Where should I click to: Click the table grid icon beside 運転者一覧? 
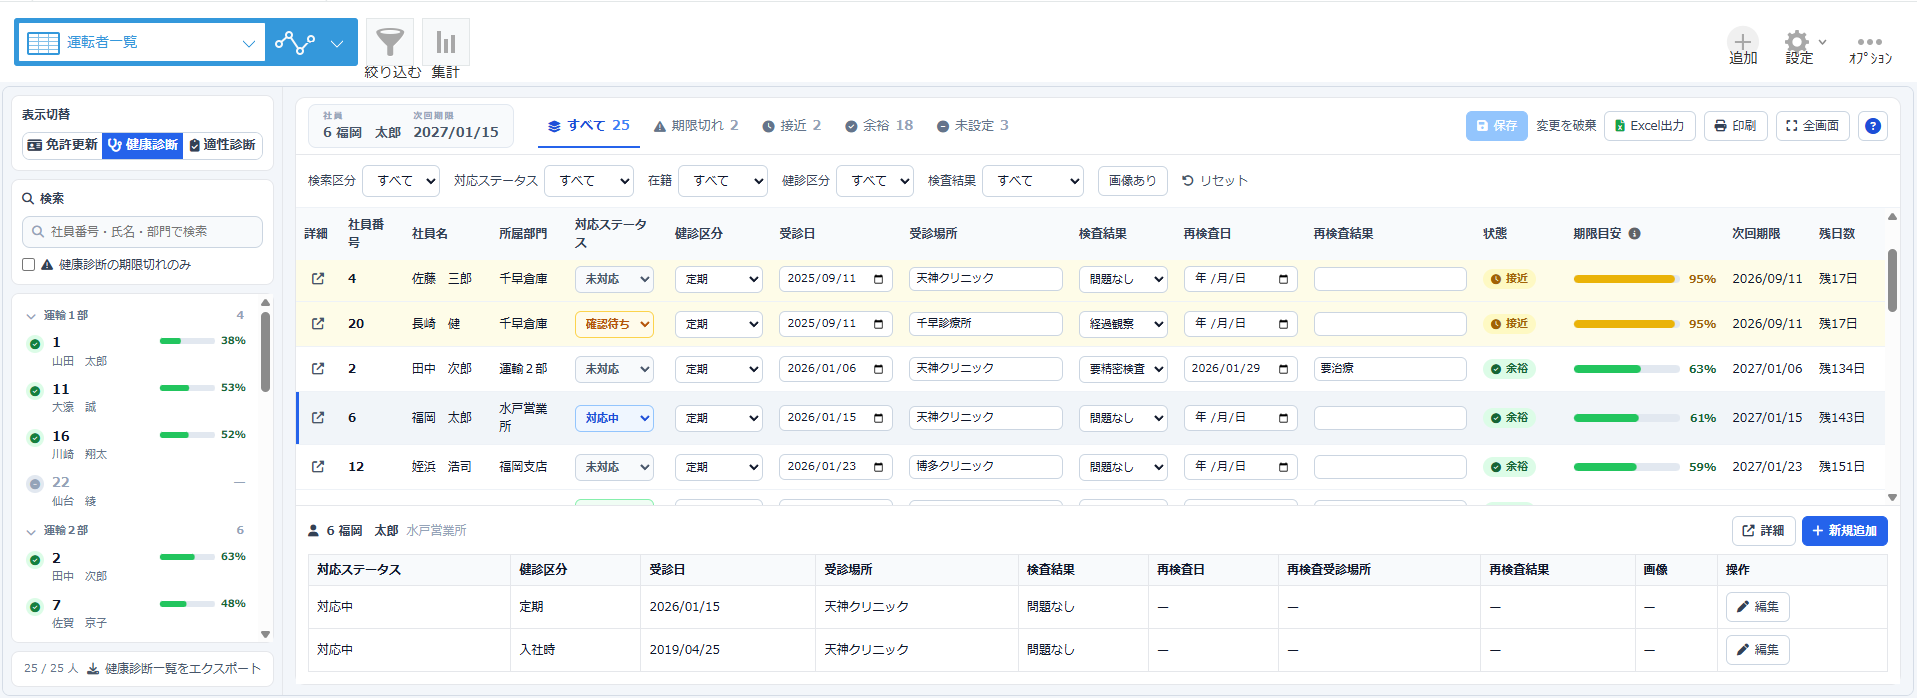(x=43, y=43)
